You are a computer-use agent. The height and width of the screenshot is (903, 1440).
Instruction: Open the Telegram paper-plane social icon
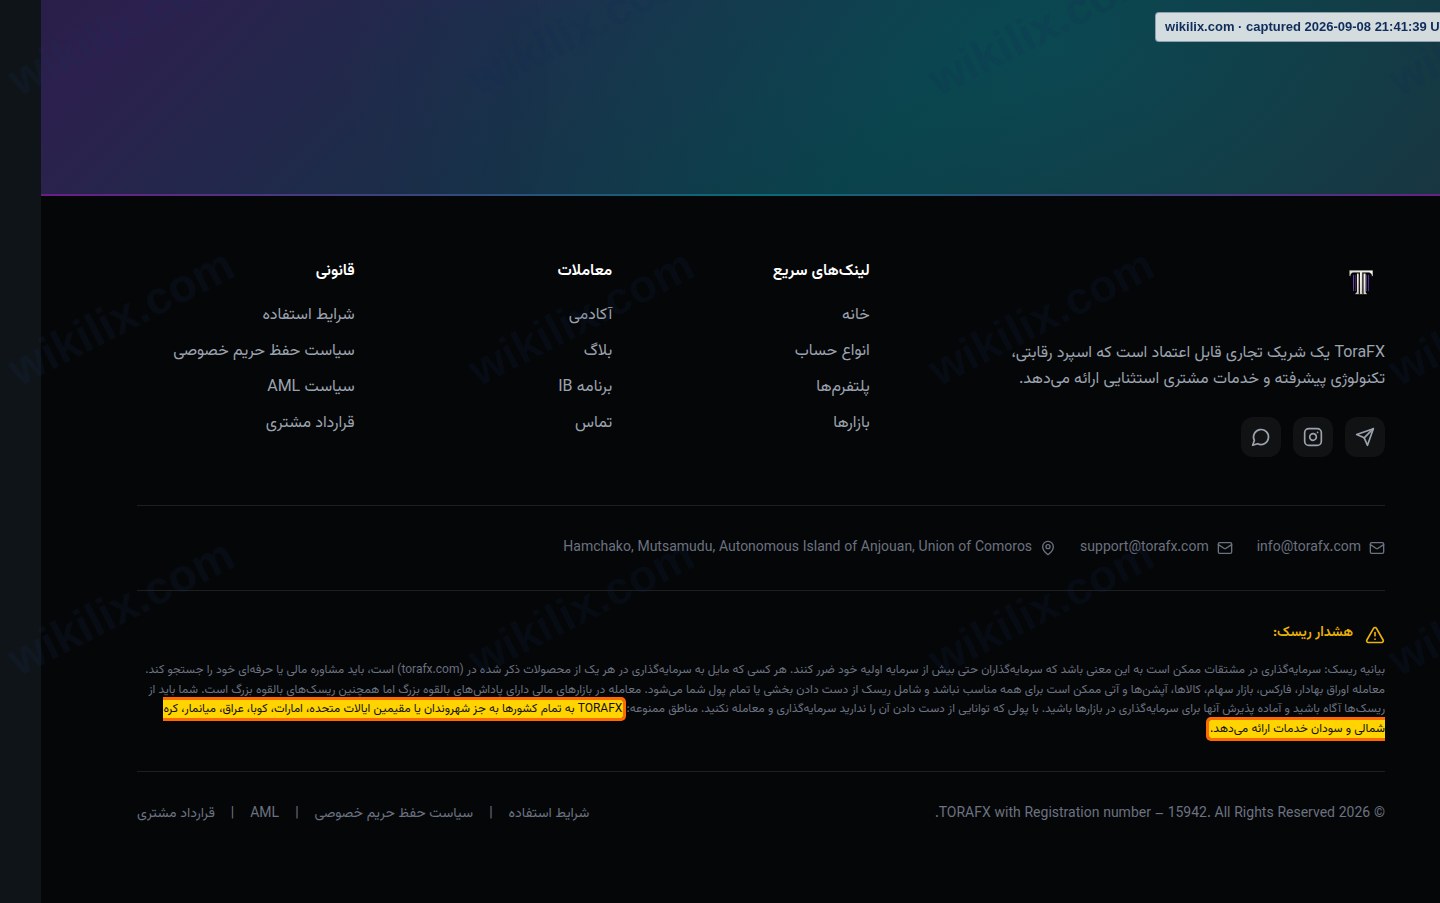coord(1365,437)
